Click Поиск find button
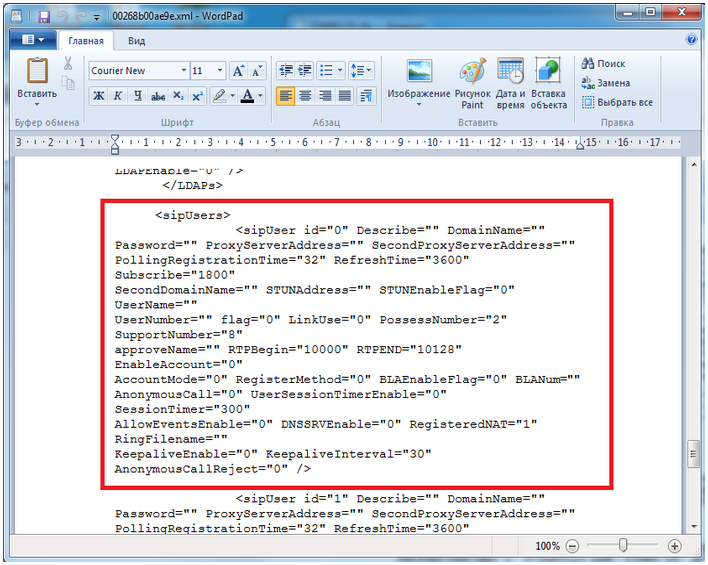The image size is (708, 565). (603, 64)
